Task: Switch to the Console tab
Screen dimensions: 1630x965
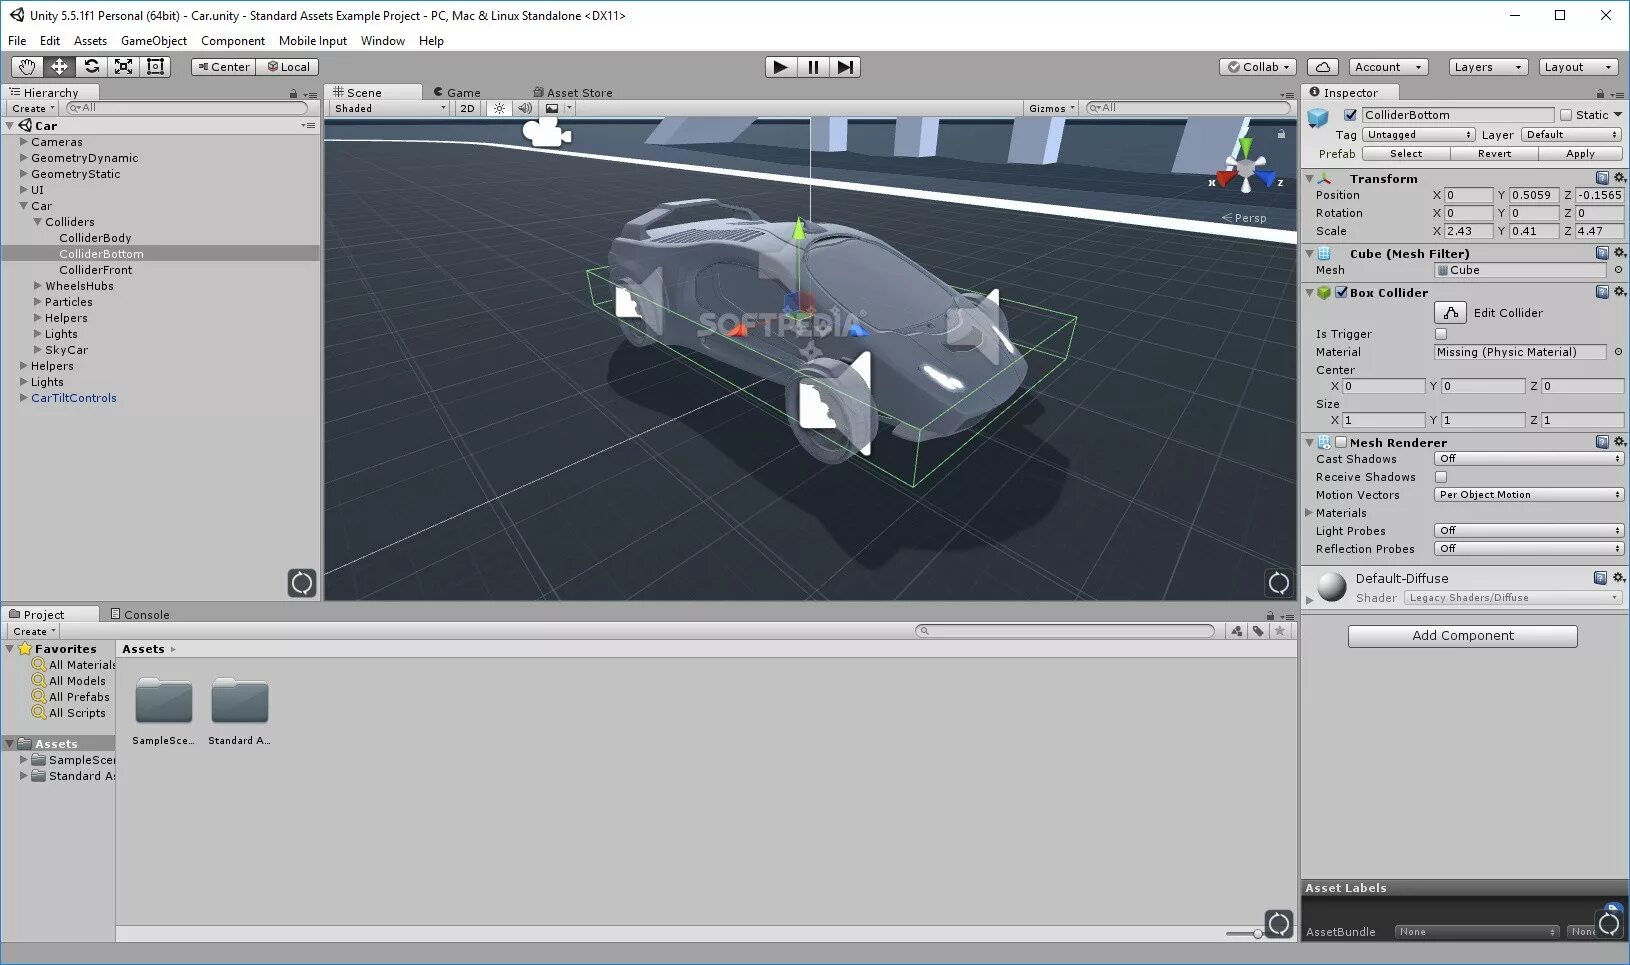Action: tap(140, 614)
